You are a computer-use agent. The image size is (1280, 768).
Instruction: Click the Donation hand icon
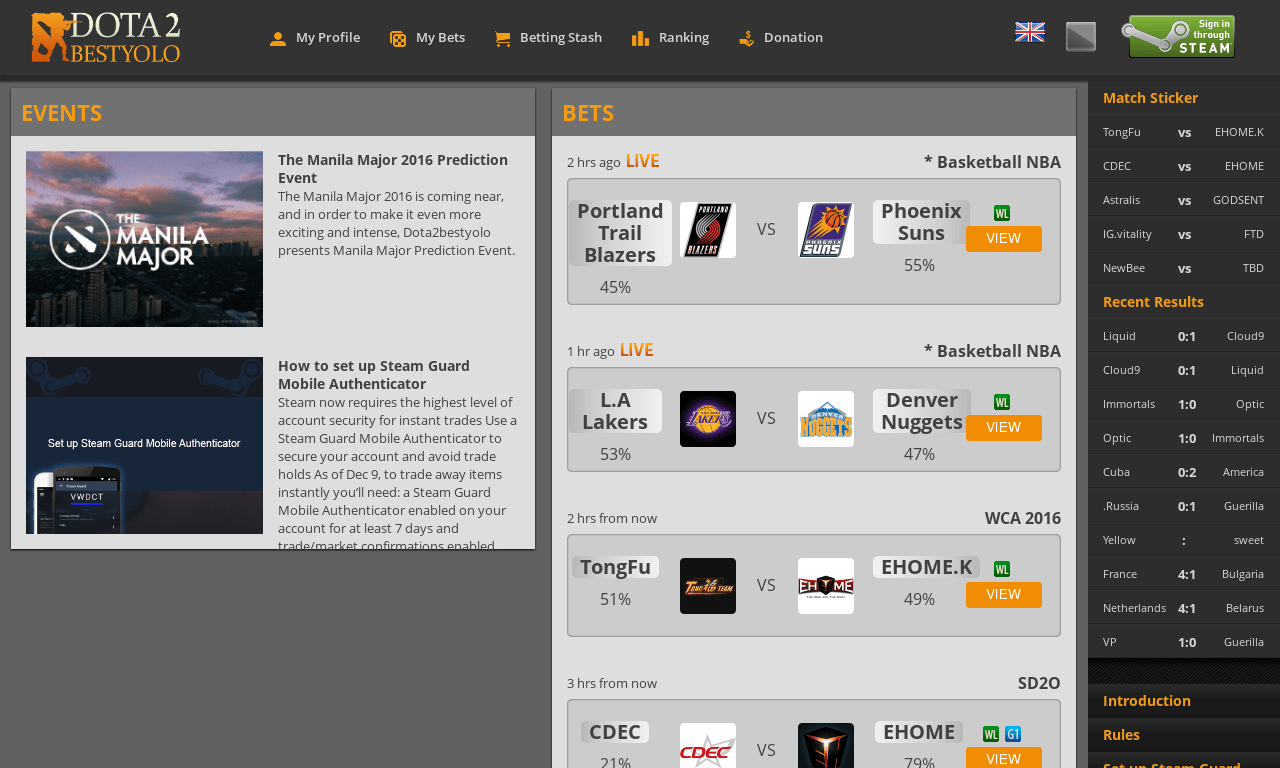pyautogui.click(x=747, y=39)
